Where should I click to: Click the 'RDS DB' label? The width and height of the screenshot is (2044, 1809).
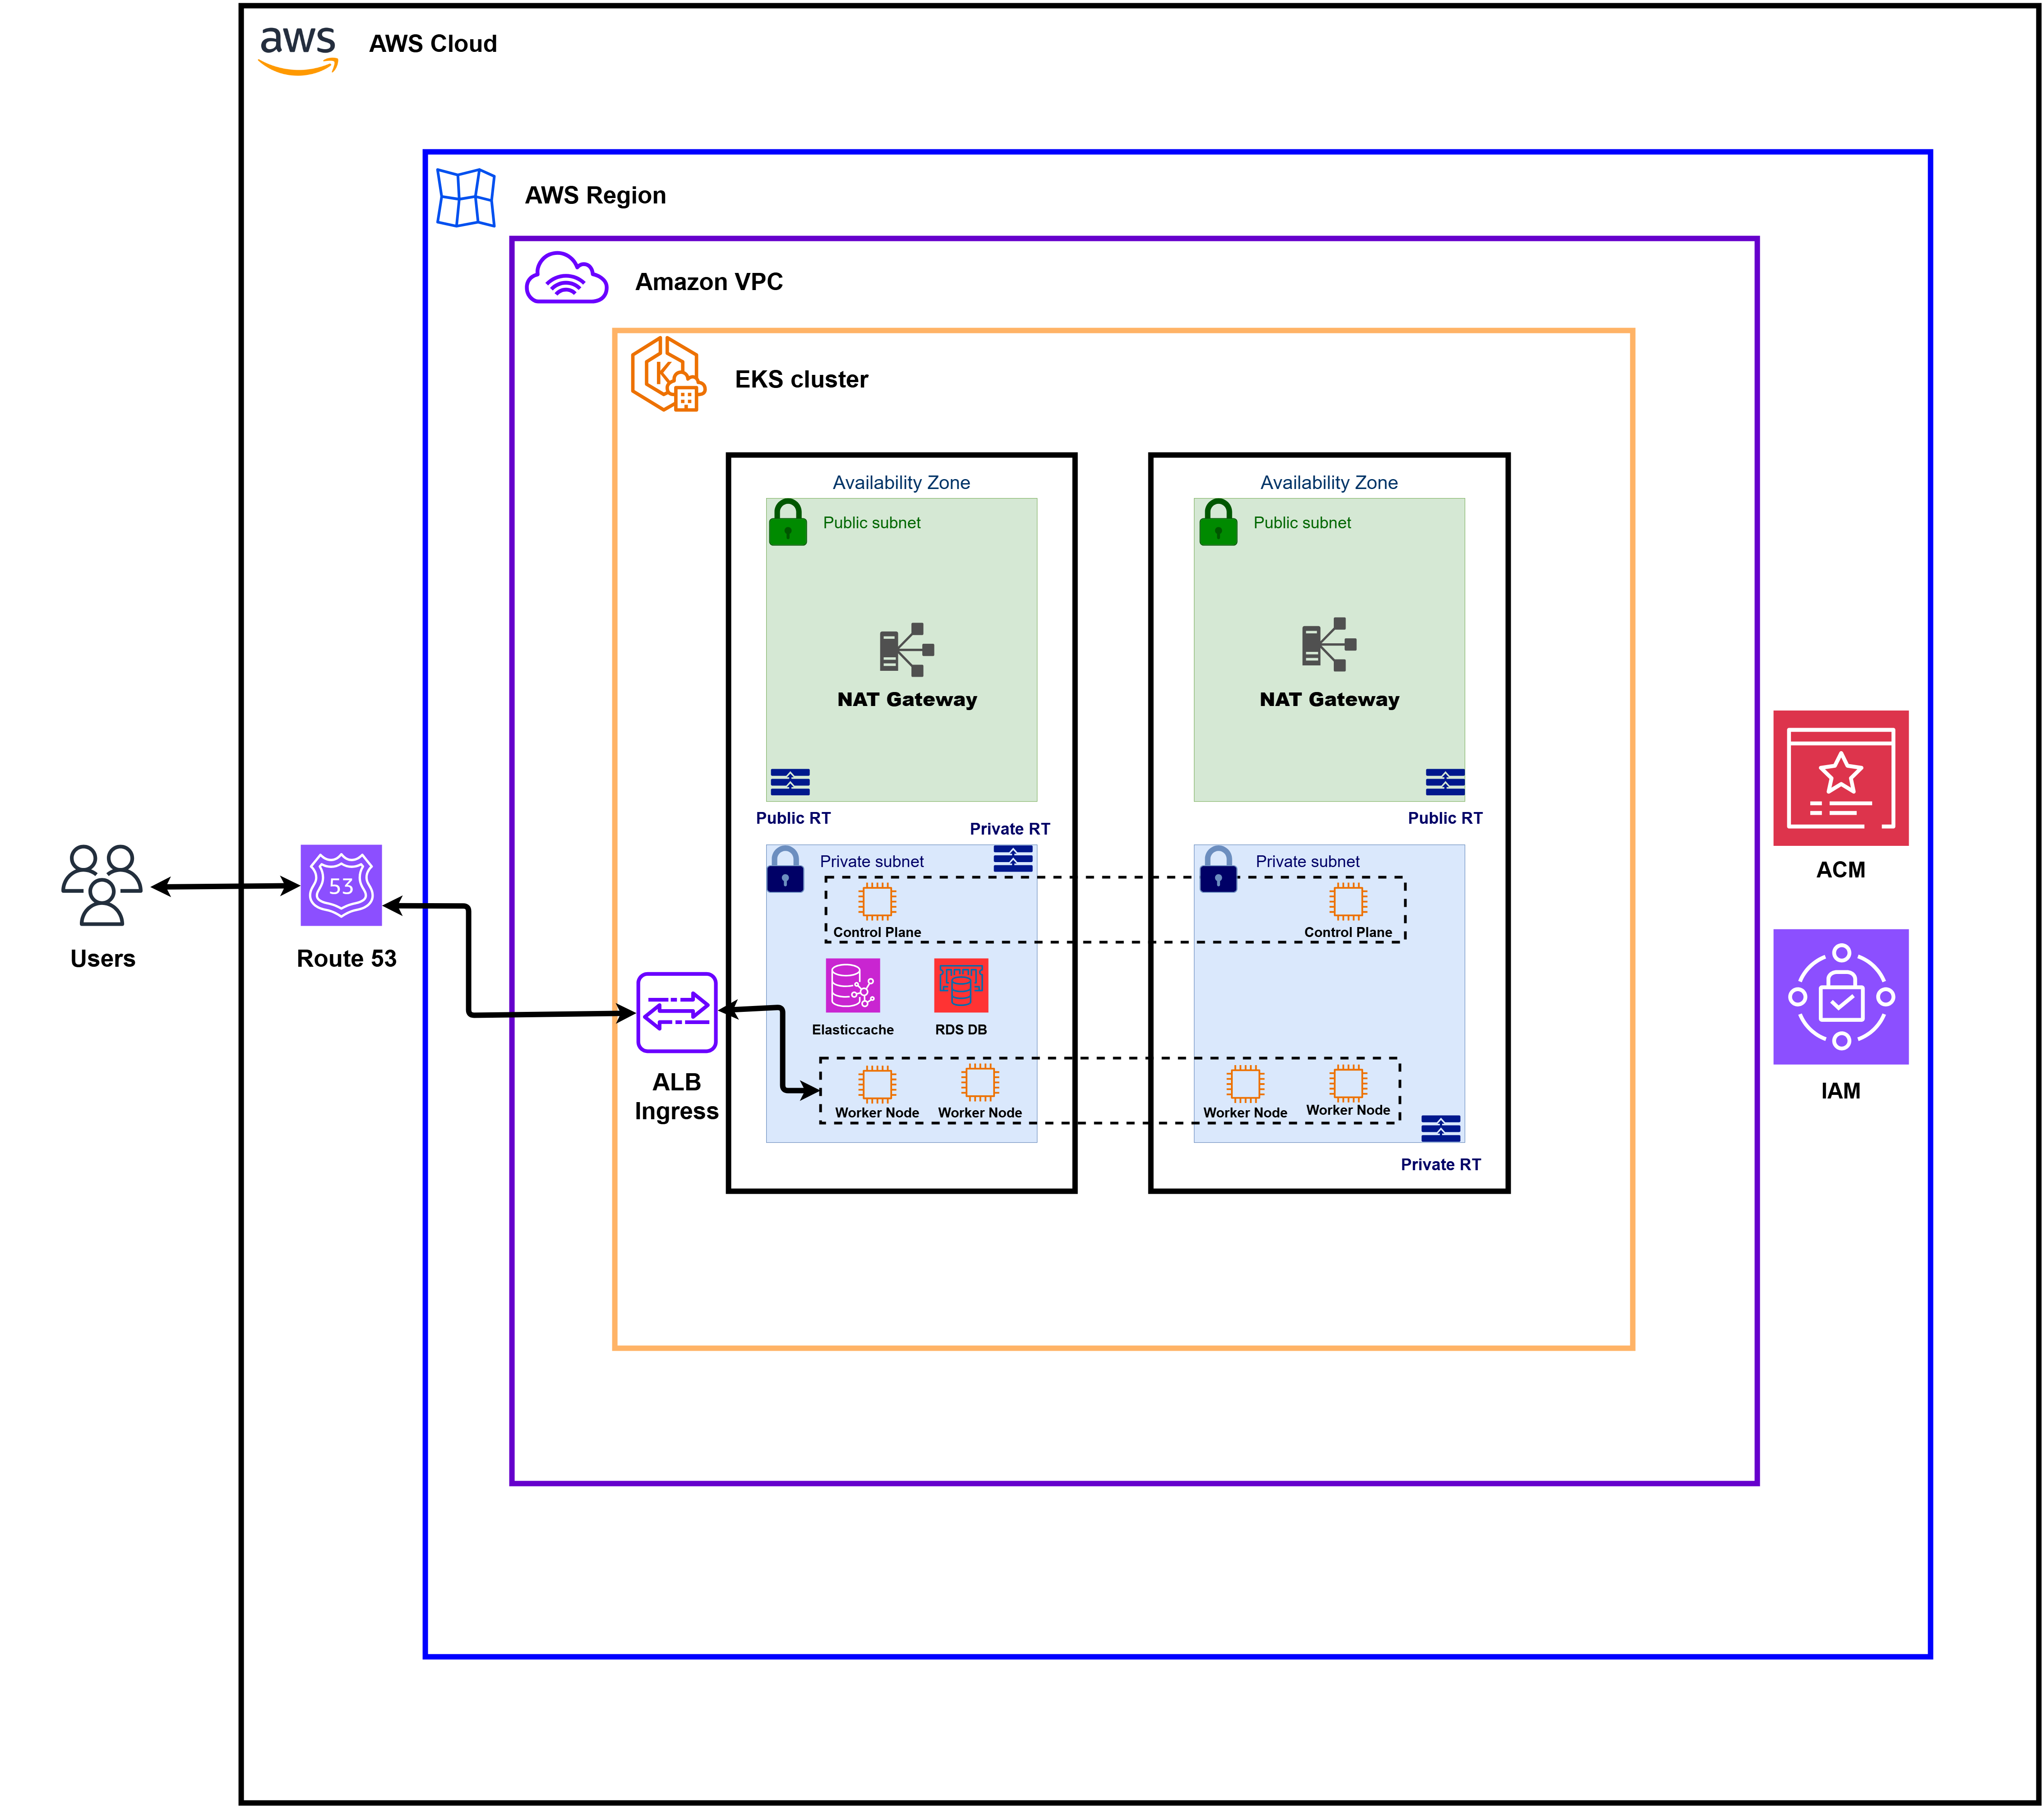click(x=961, y=1030)
